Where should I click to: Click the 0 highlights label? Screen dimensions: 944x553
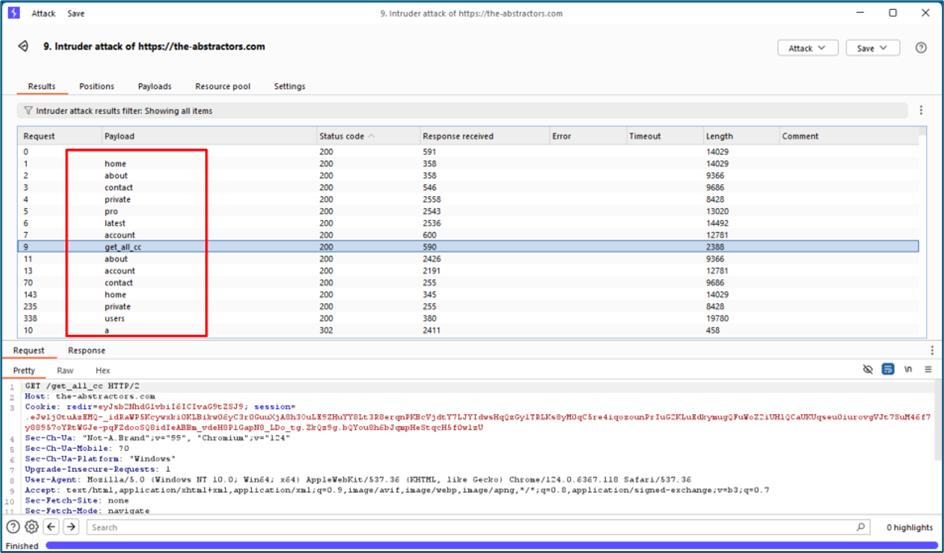pos(909,528)
